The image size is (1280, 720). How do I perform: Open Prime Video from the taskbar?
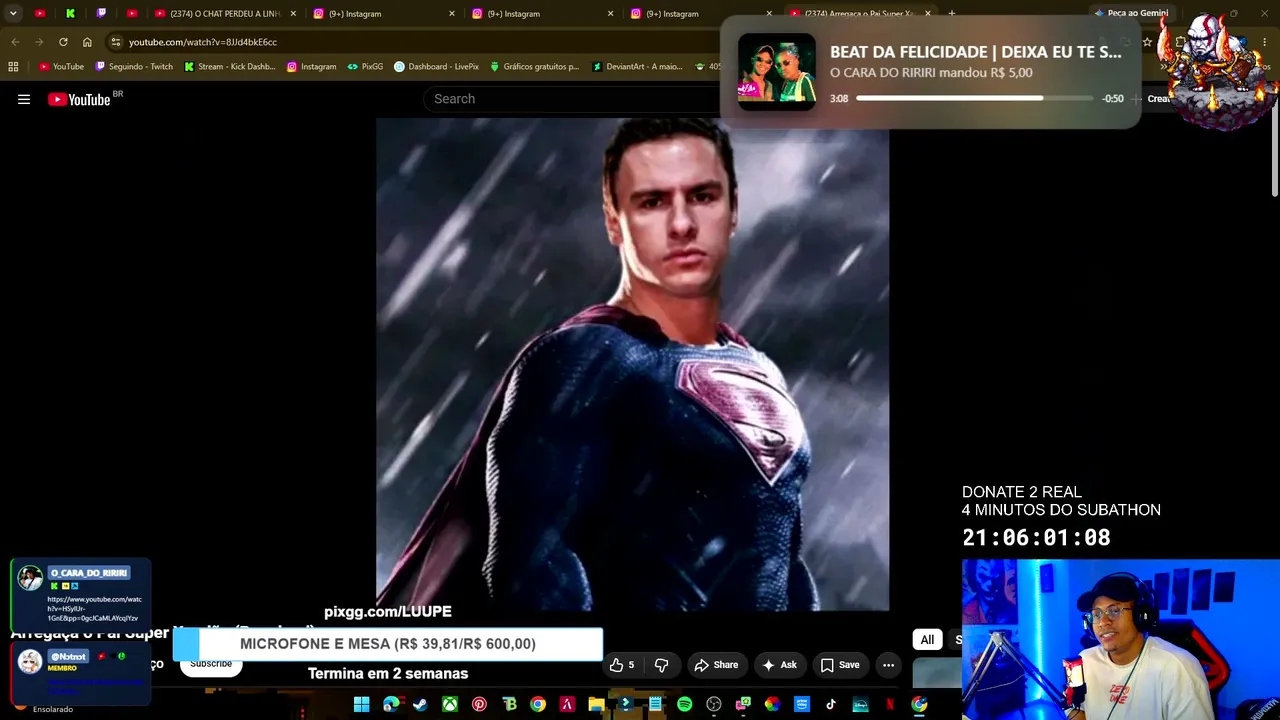(801, 704)
